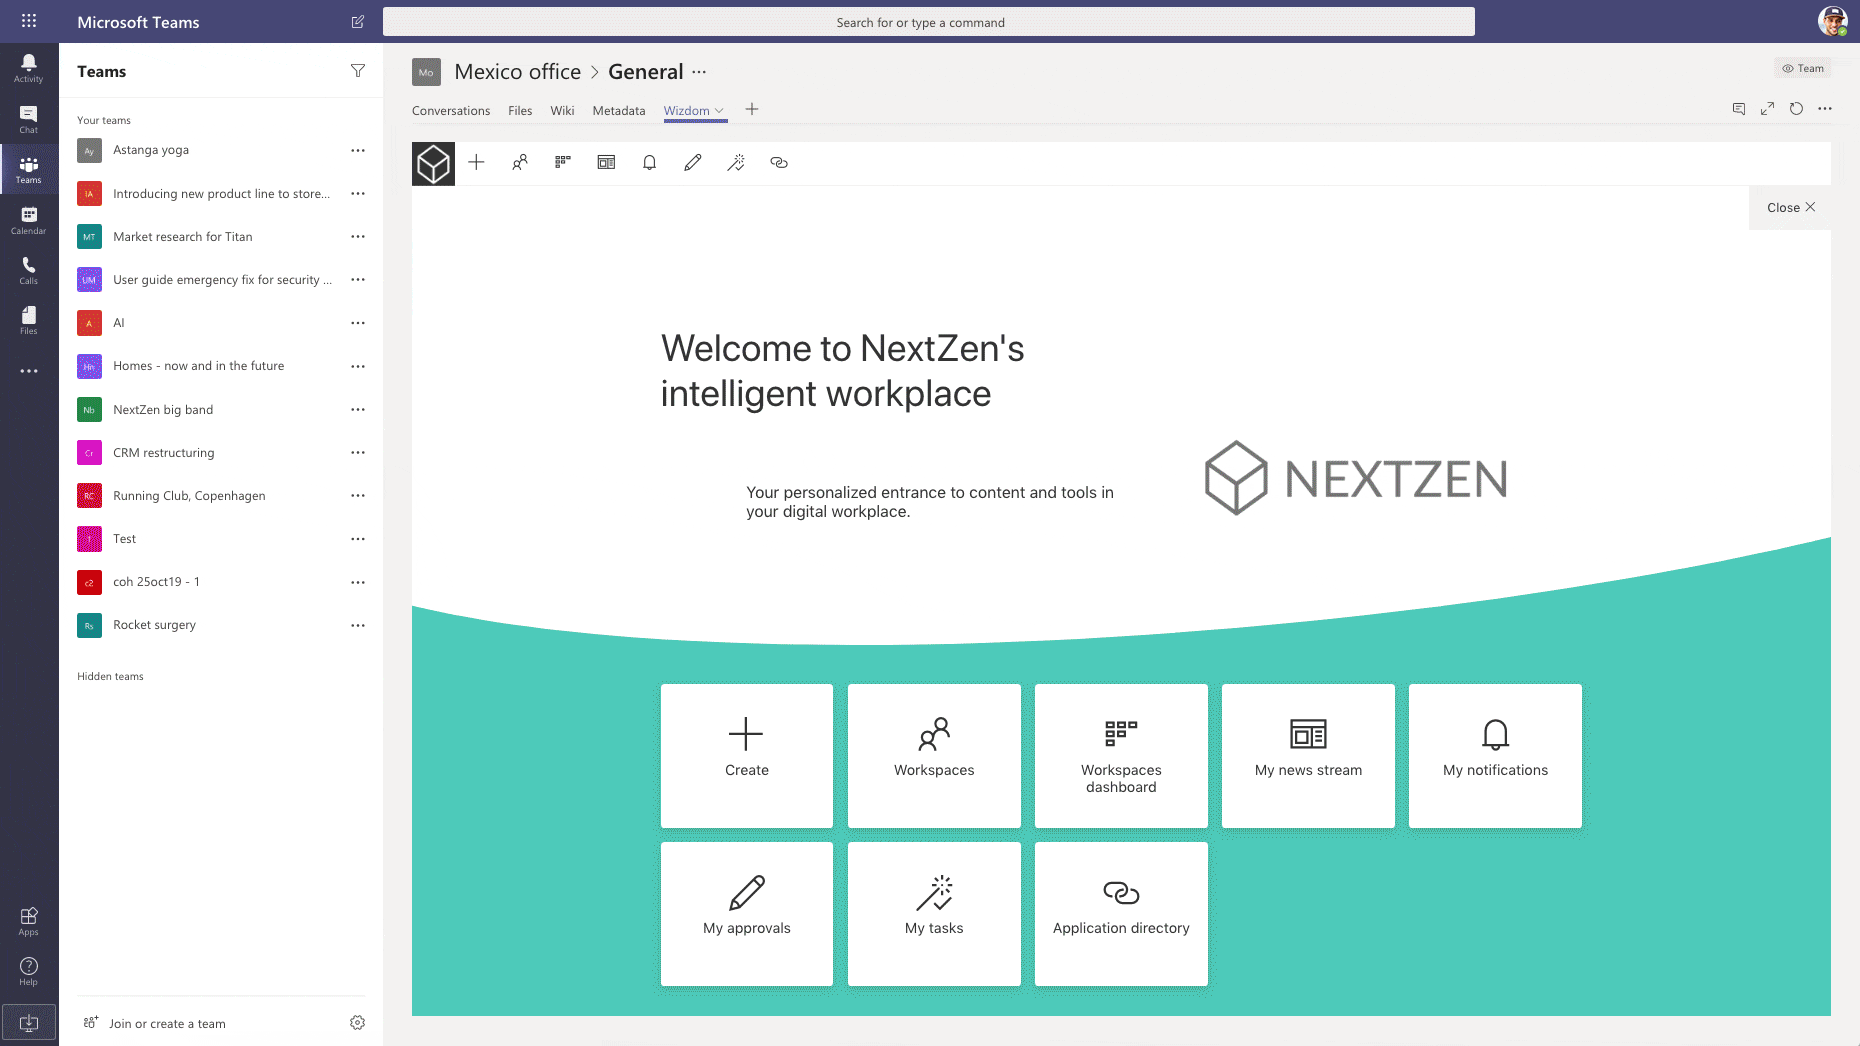
Task: Open the My tasks tile
Action: tap(934, 914)
